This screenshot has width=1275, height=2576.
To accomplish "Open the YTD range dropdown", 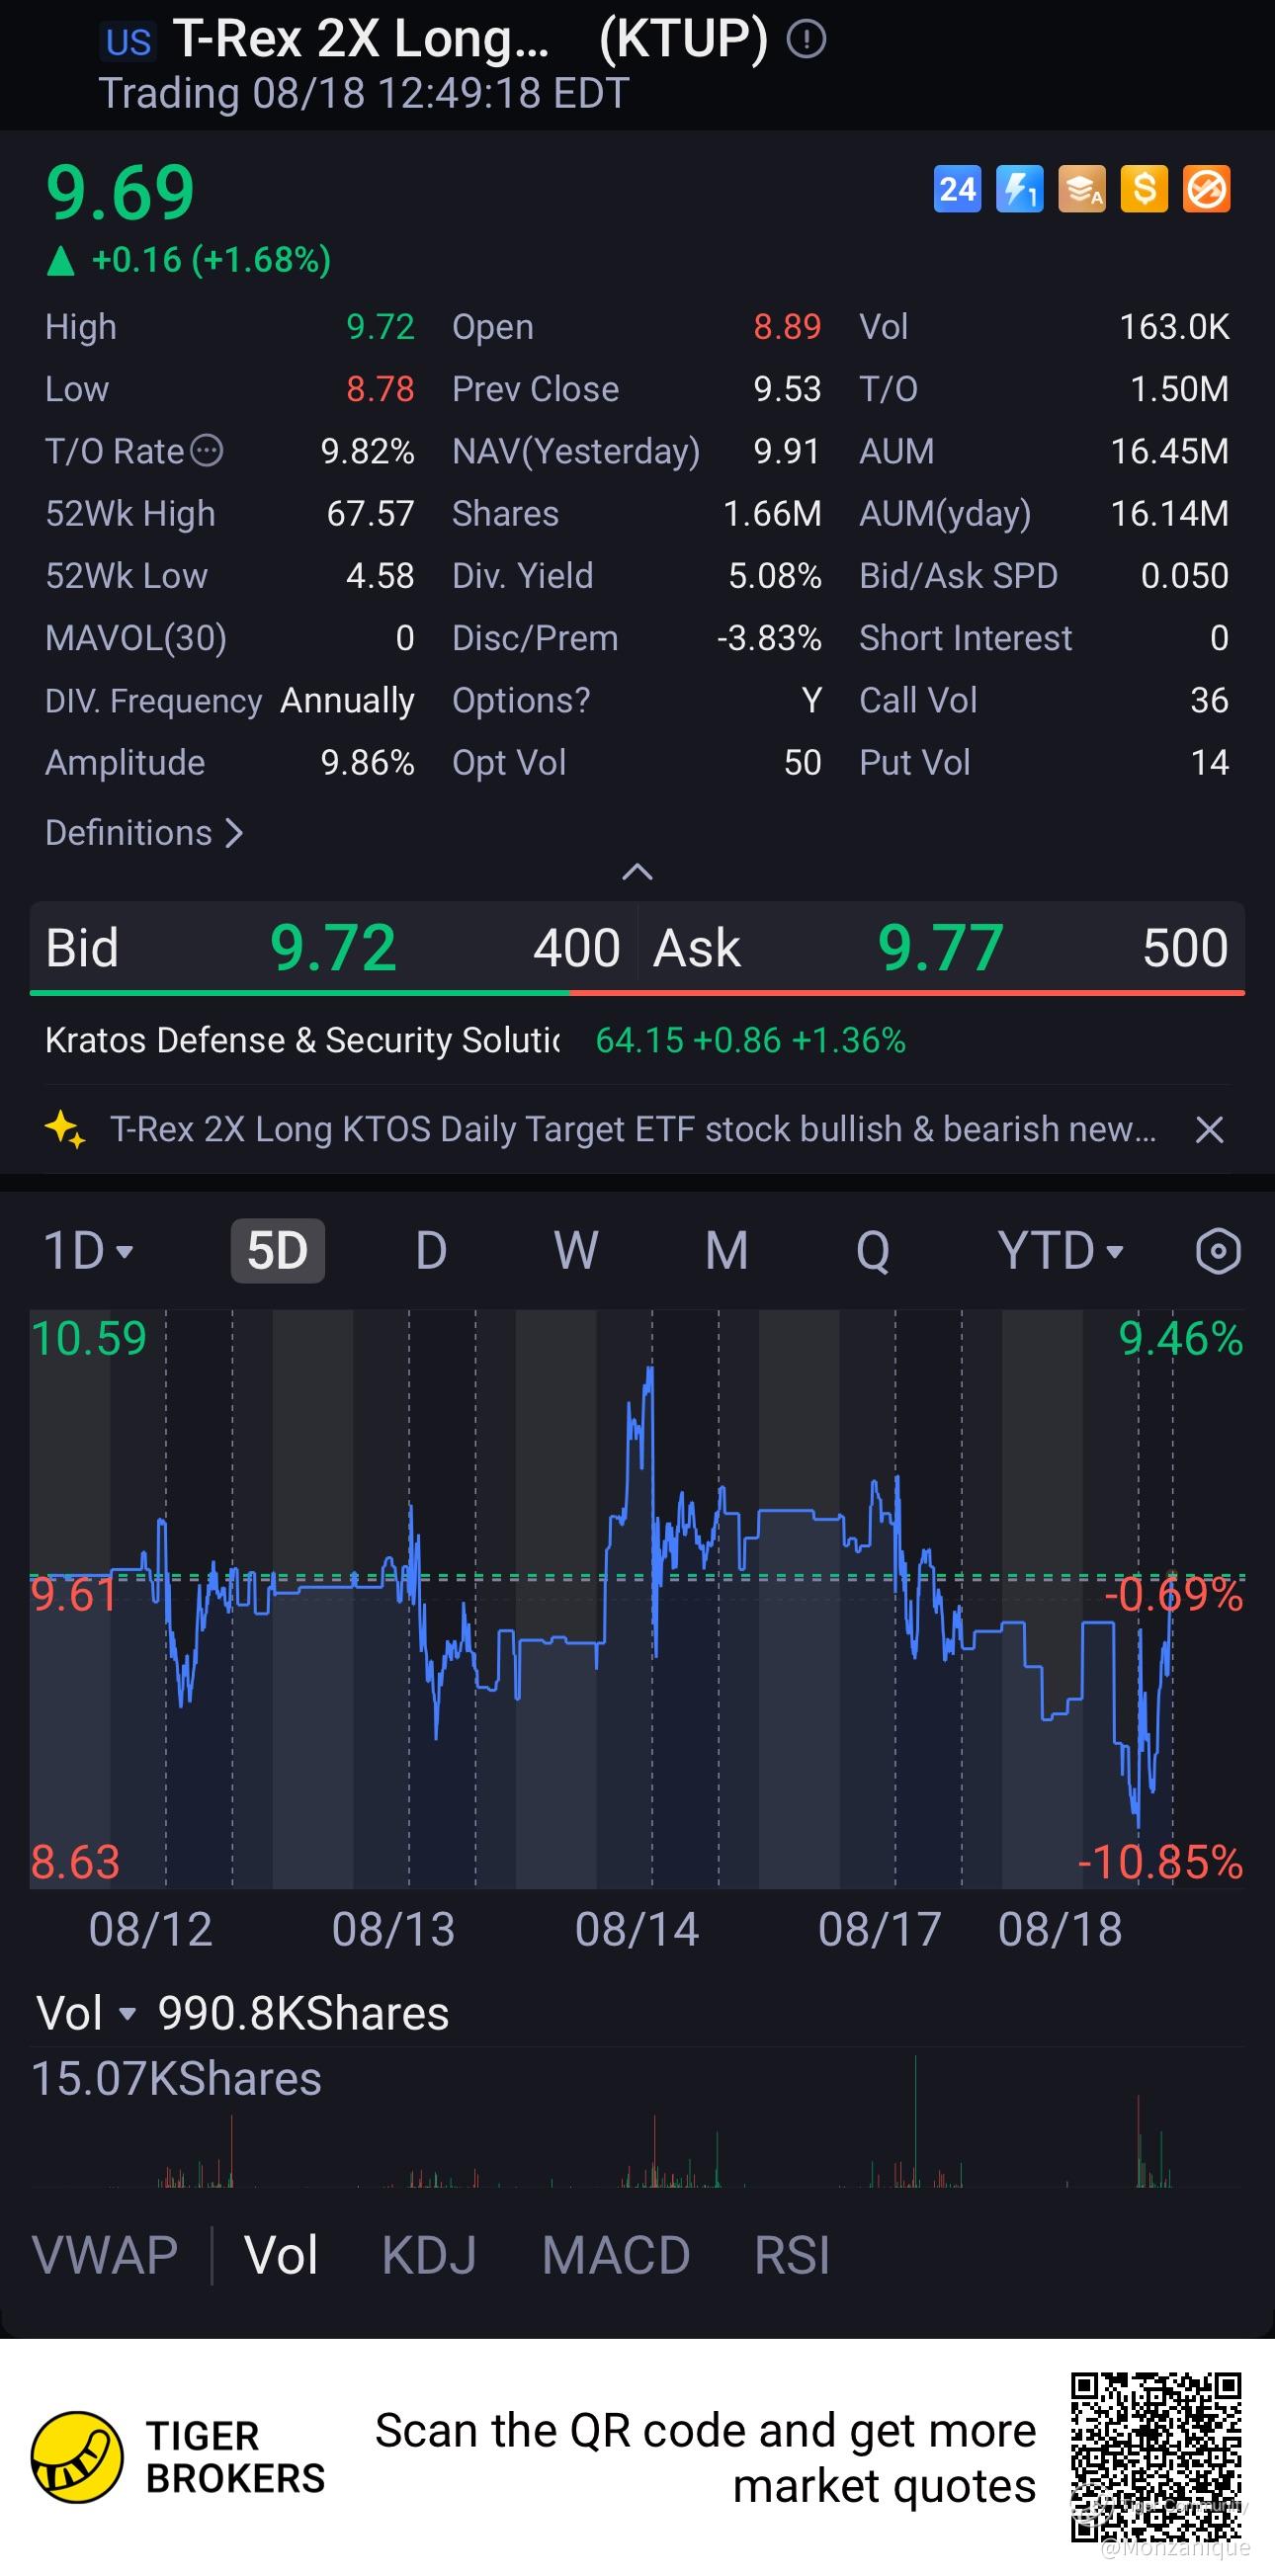I will pyautogui.click(x=1060, y=1251).
